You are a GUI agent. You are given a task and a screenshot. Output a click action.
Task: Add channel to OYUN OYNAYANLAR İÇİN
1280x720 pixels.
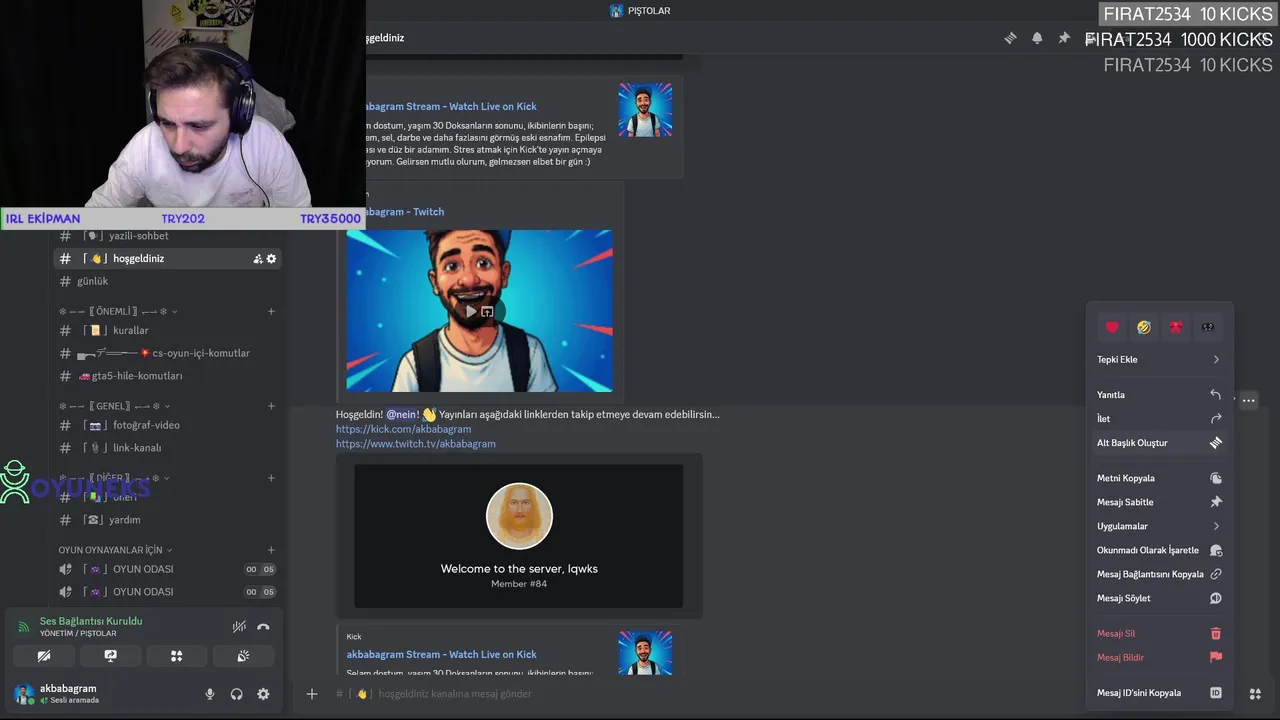[271, 550]
